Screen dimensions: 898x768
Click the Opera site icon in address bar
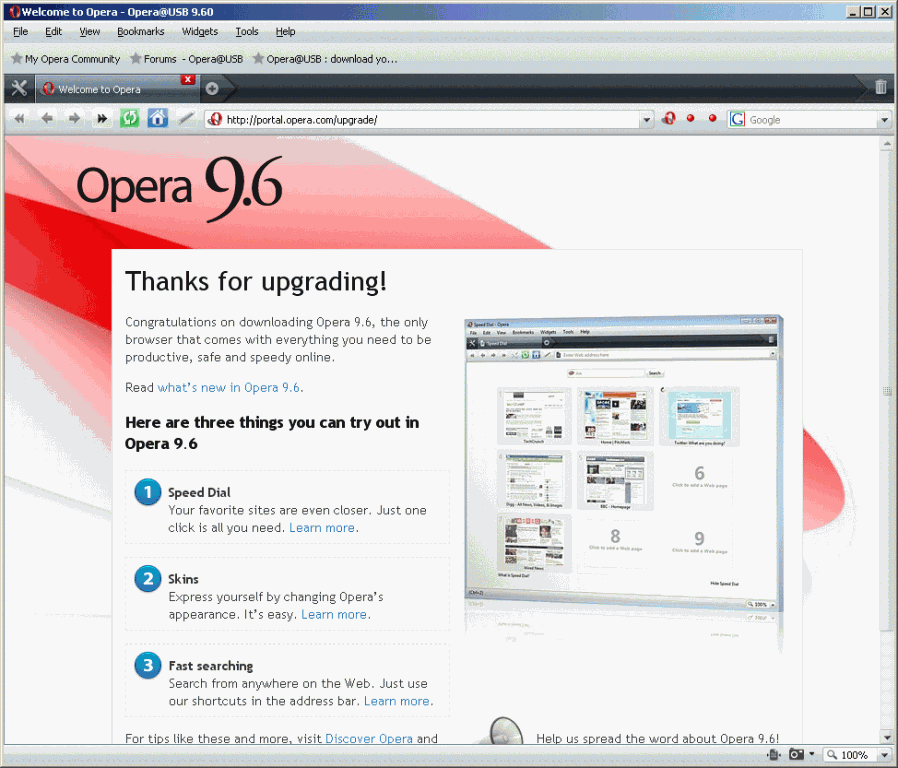point(215,119)
